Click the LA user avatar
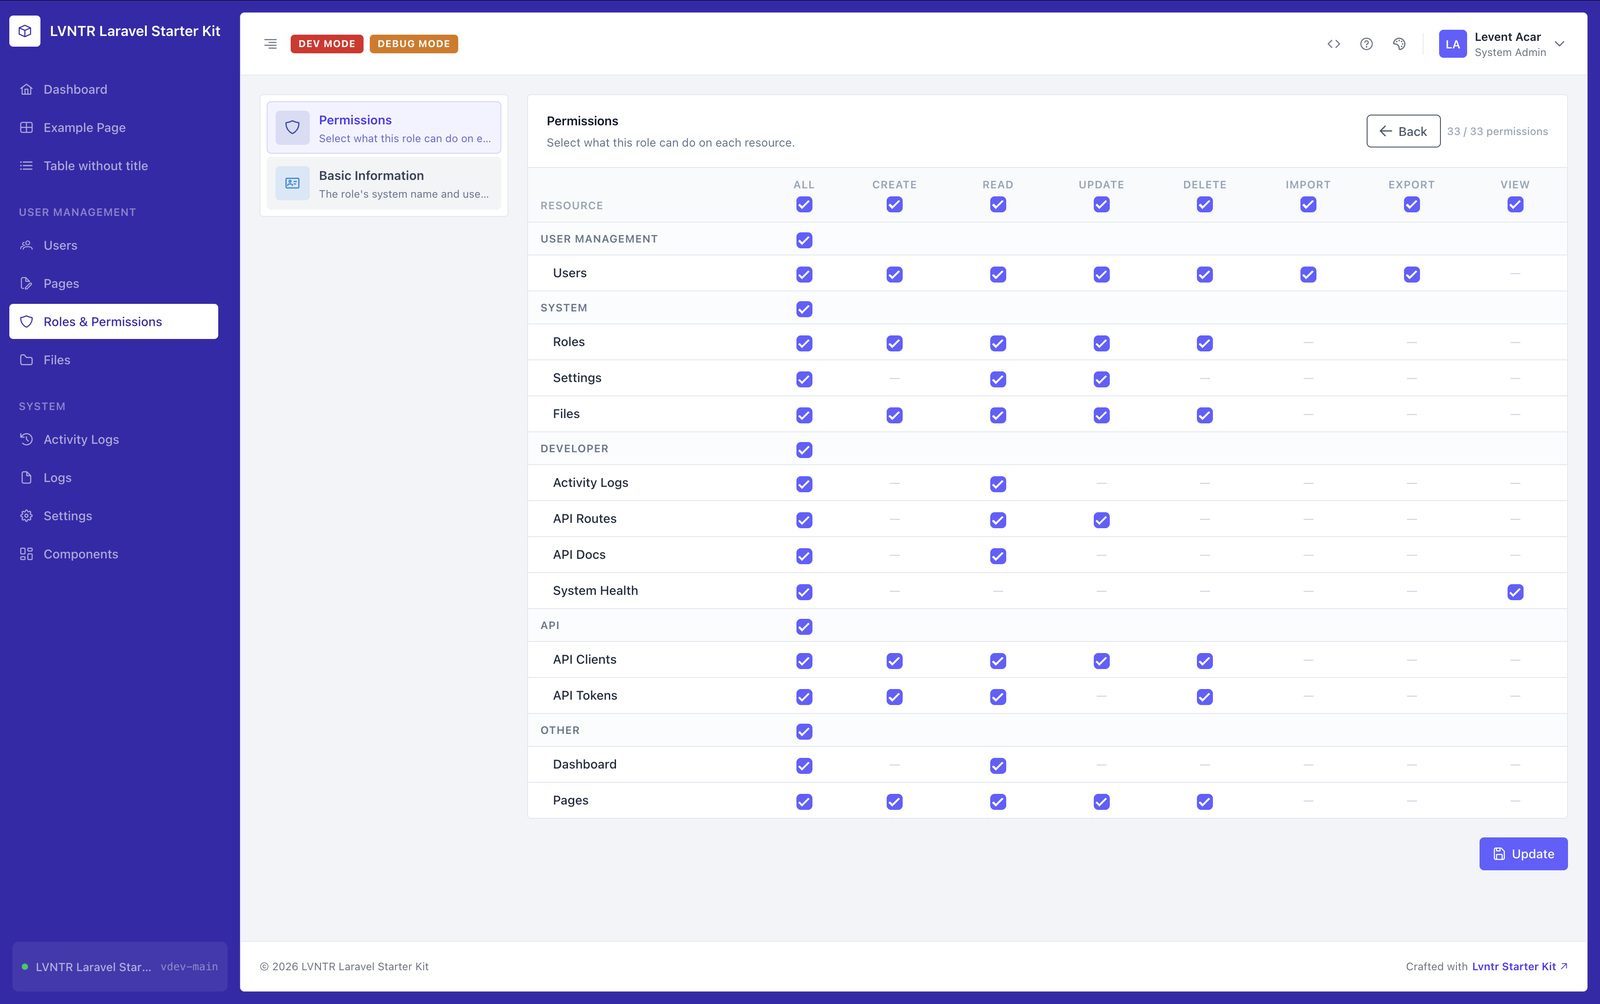The image size is (1600, 1004). pyautogui.click(x=1453, y=44)
